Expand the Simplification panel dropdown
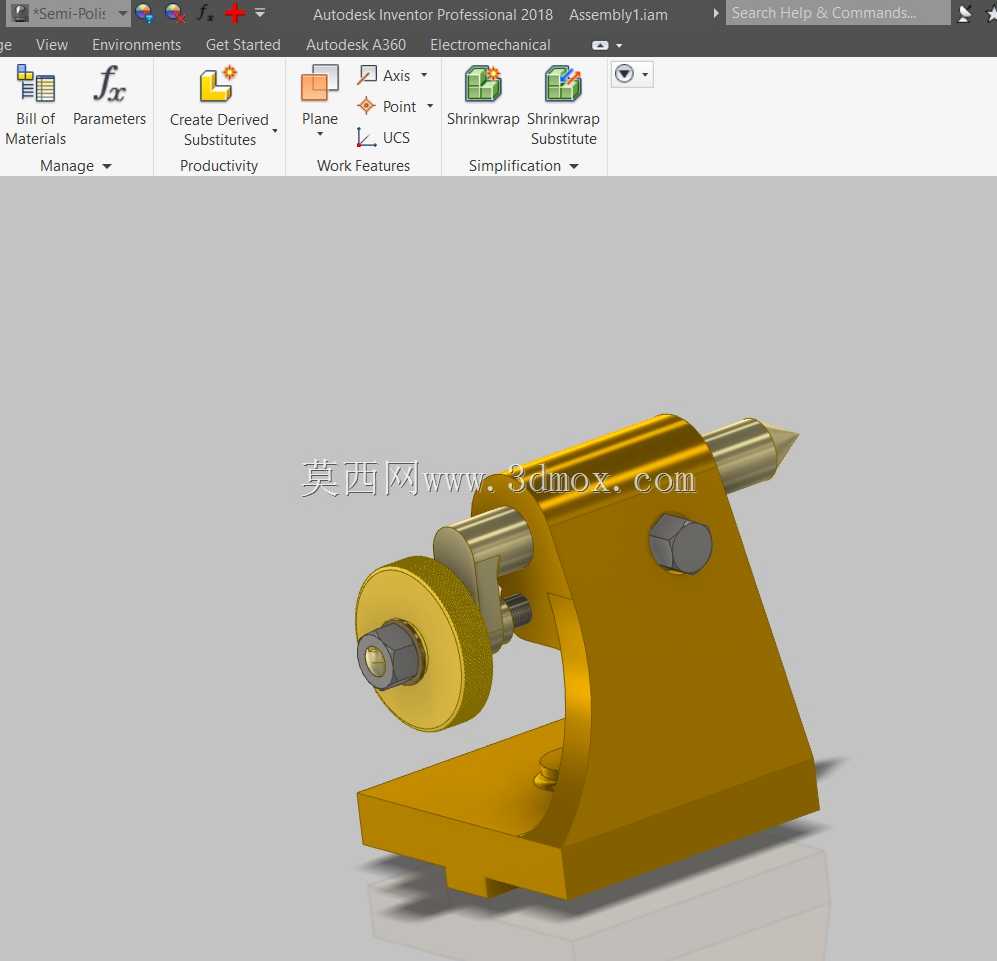Viewport: 997px width, 961px height. [x=574, y=166]
